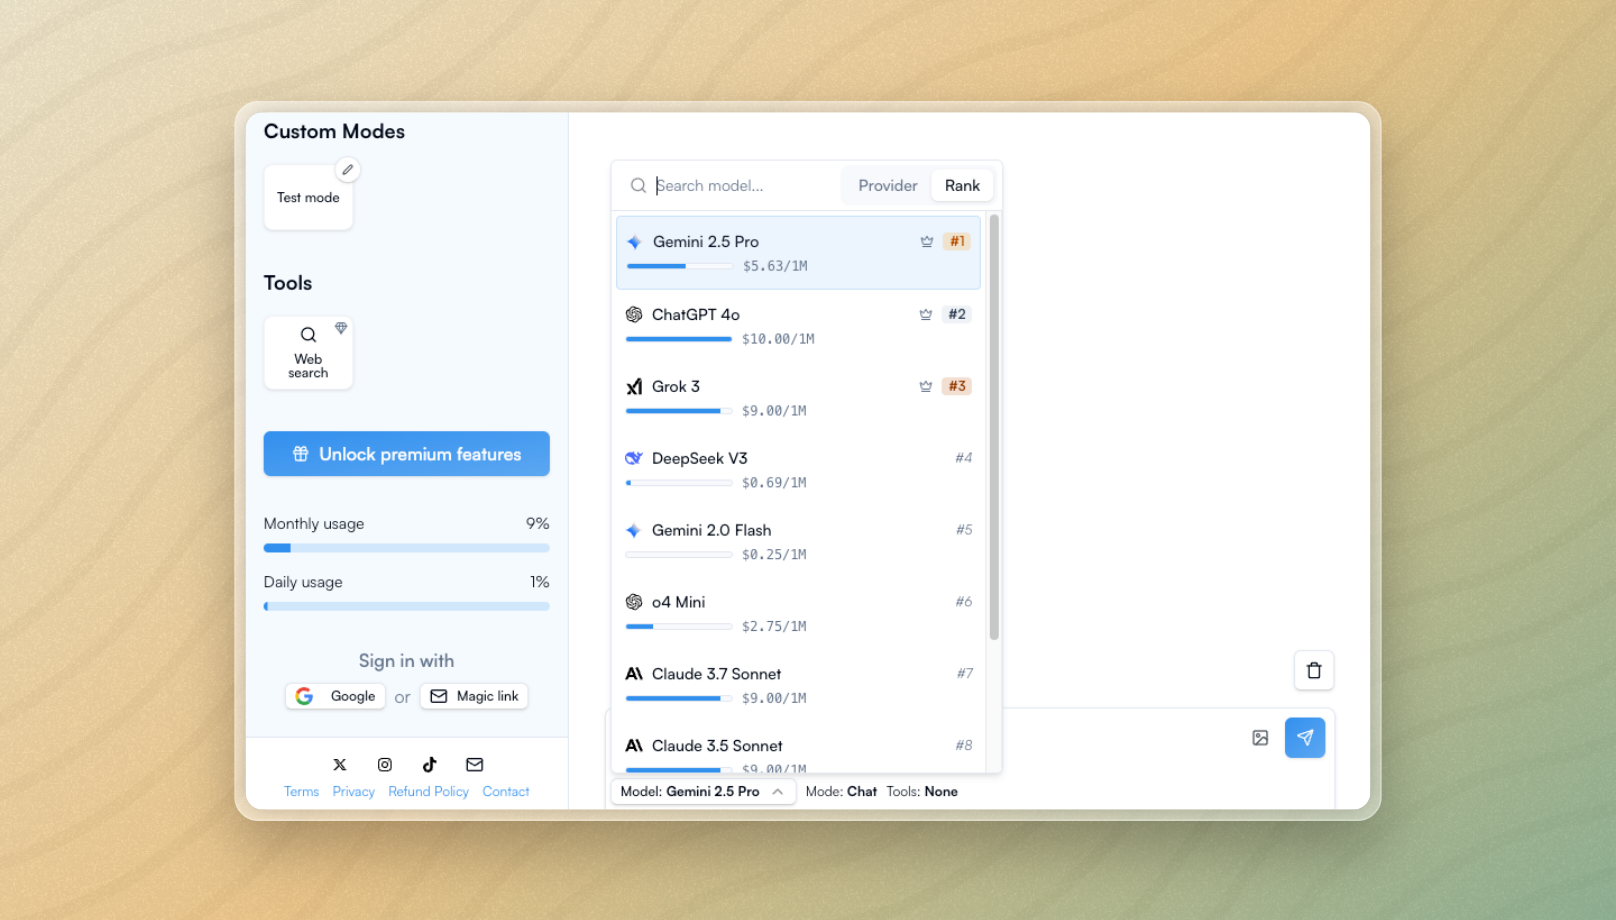Open the Mode: Chat selector
This screenshot has height=920, width=1616.
(x=841, y=791)
